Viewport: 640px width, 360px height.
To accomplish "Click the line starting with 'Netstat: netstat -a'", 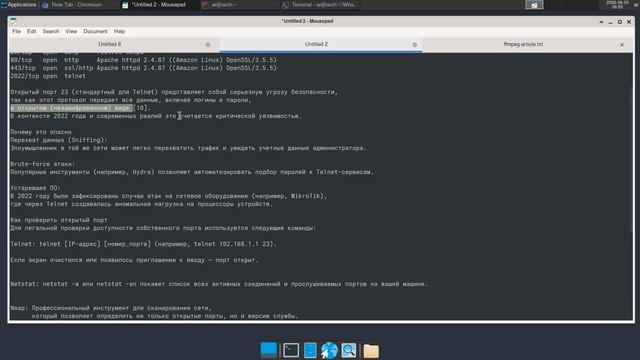I will point(219,284).
